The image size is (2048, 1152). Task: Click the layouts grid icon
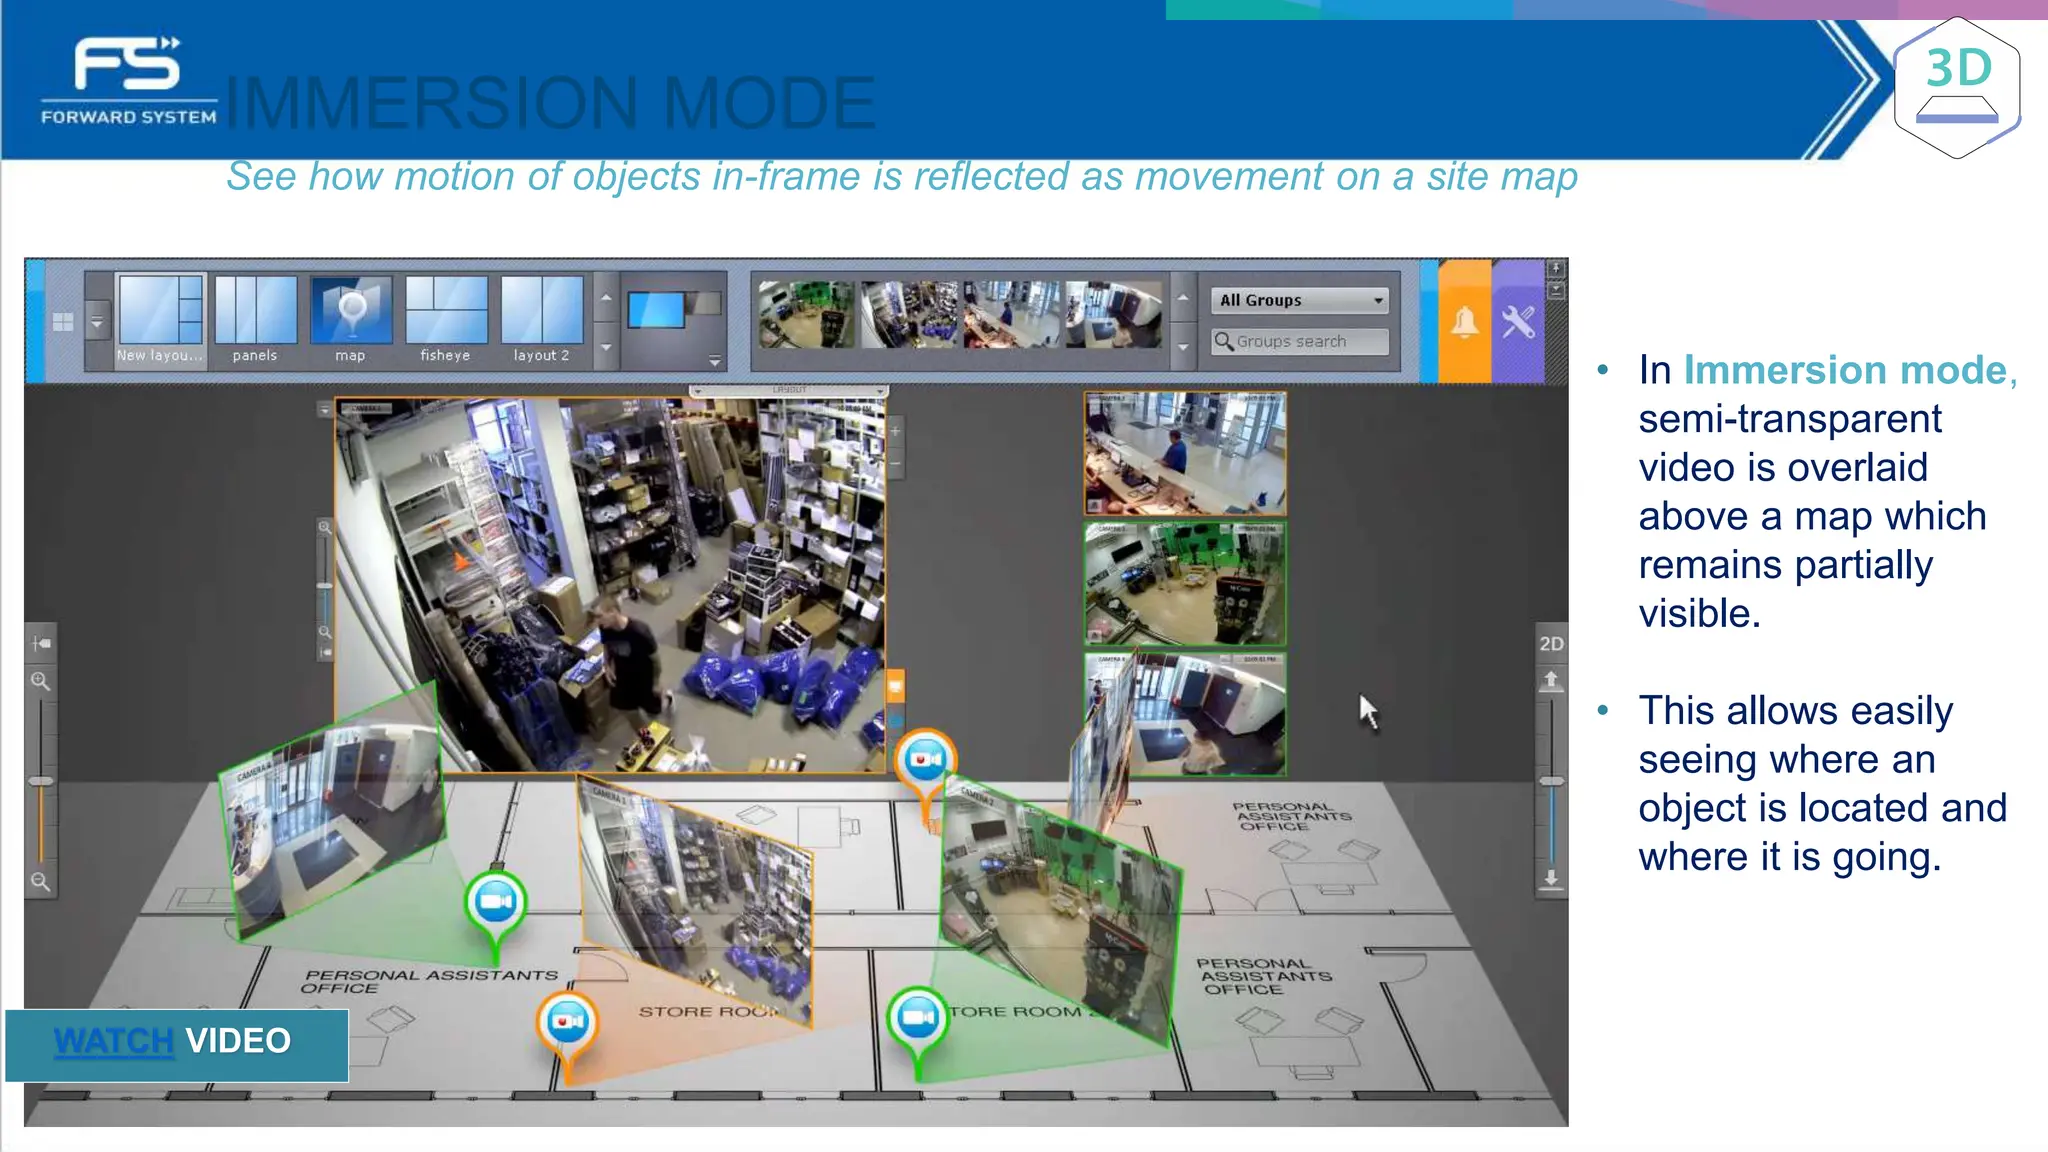tap(62, 322)
